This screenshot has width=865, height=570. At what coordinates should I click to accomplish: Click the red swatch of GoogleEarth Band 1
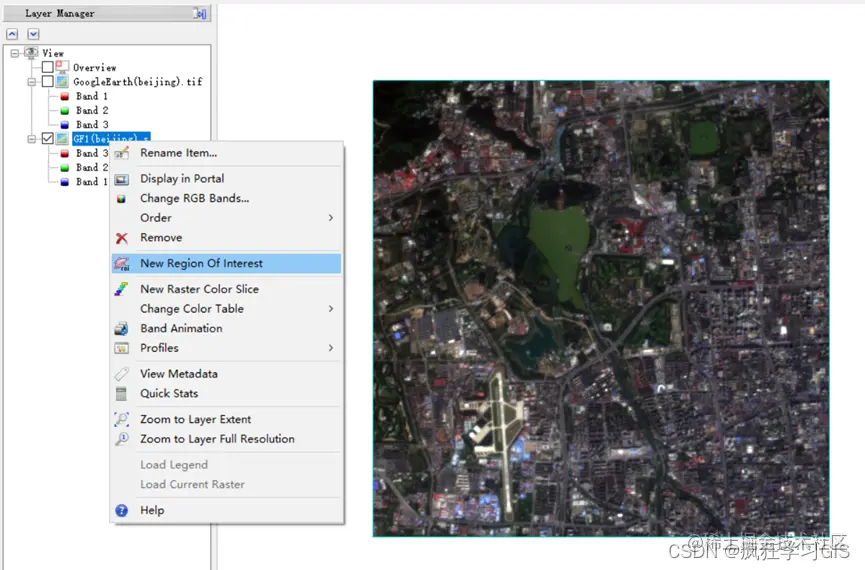pos(65,97)
